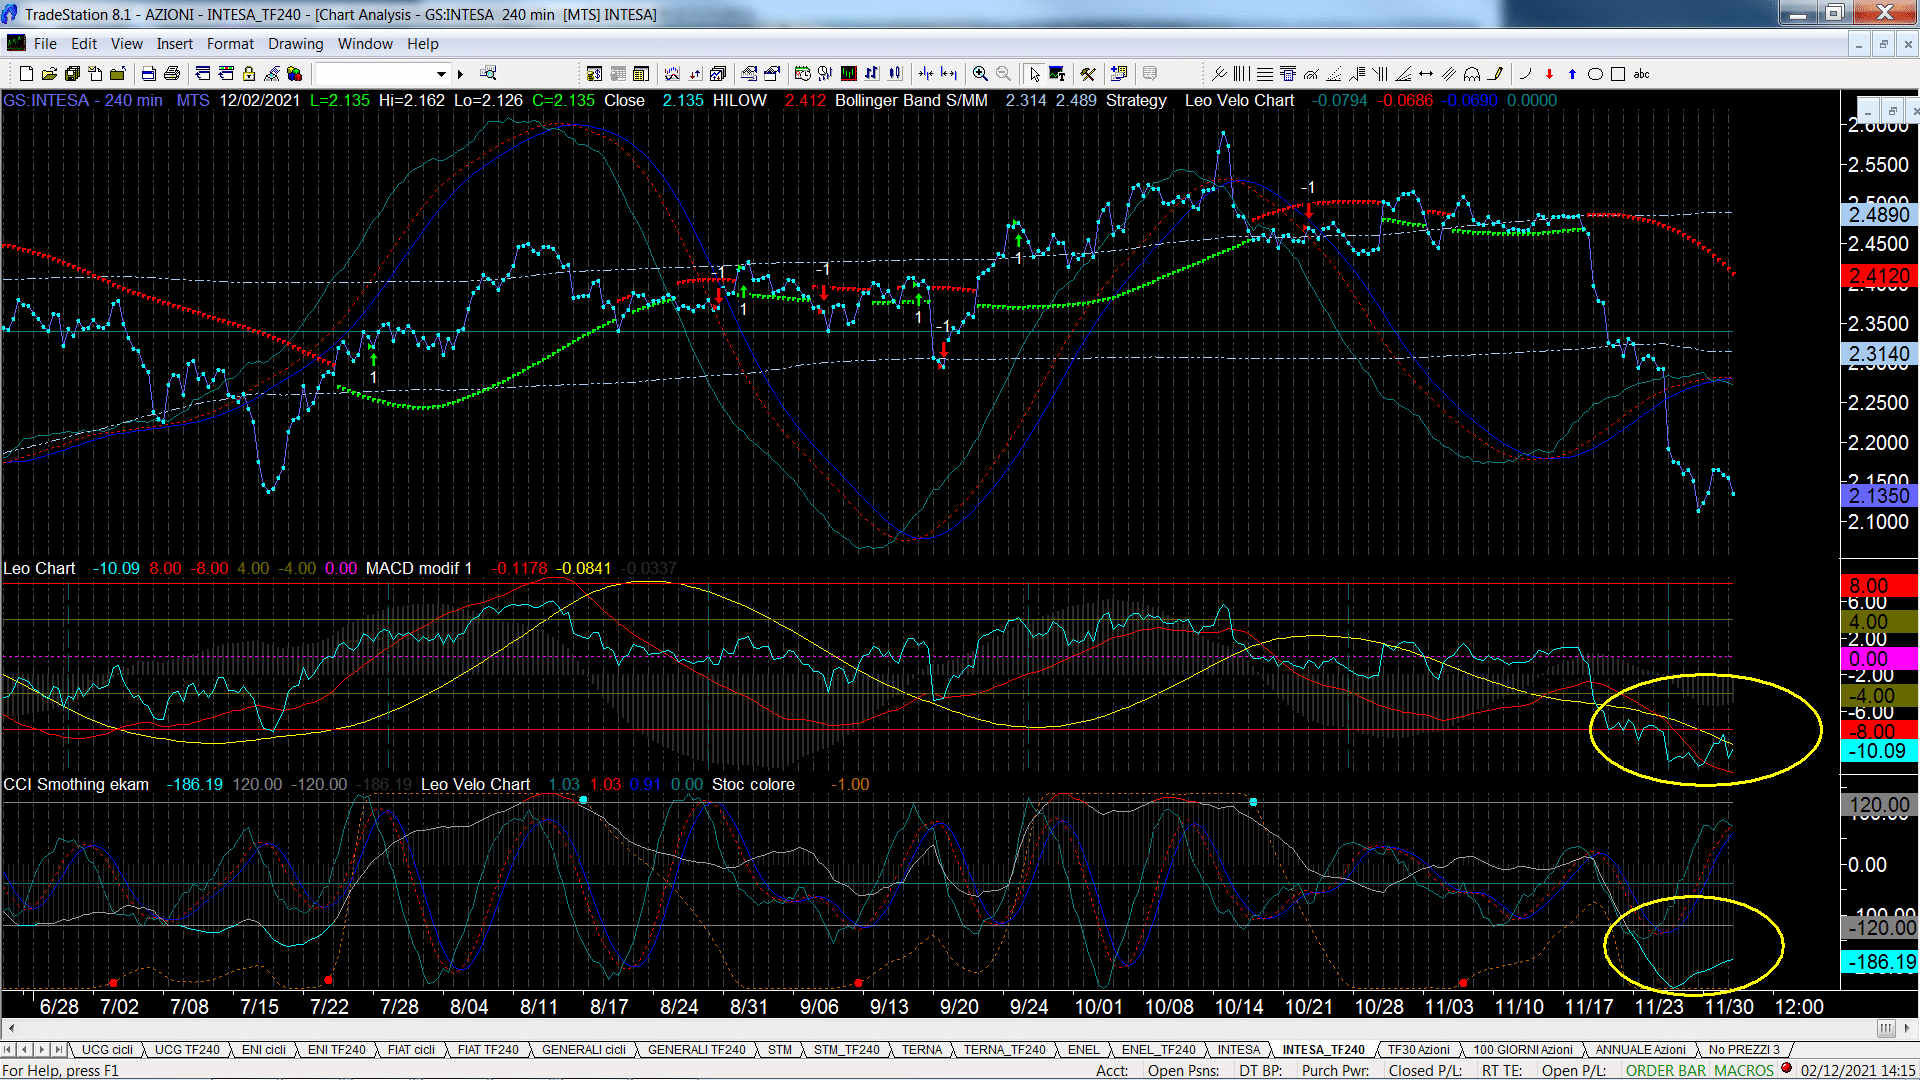1920x1080 pixels.
Task: Select the curved arc line tool
Action: pyautogui.click(x=1526, y=73)
